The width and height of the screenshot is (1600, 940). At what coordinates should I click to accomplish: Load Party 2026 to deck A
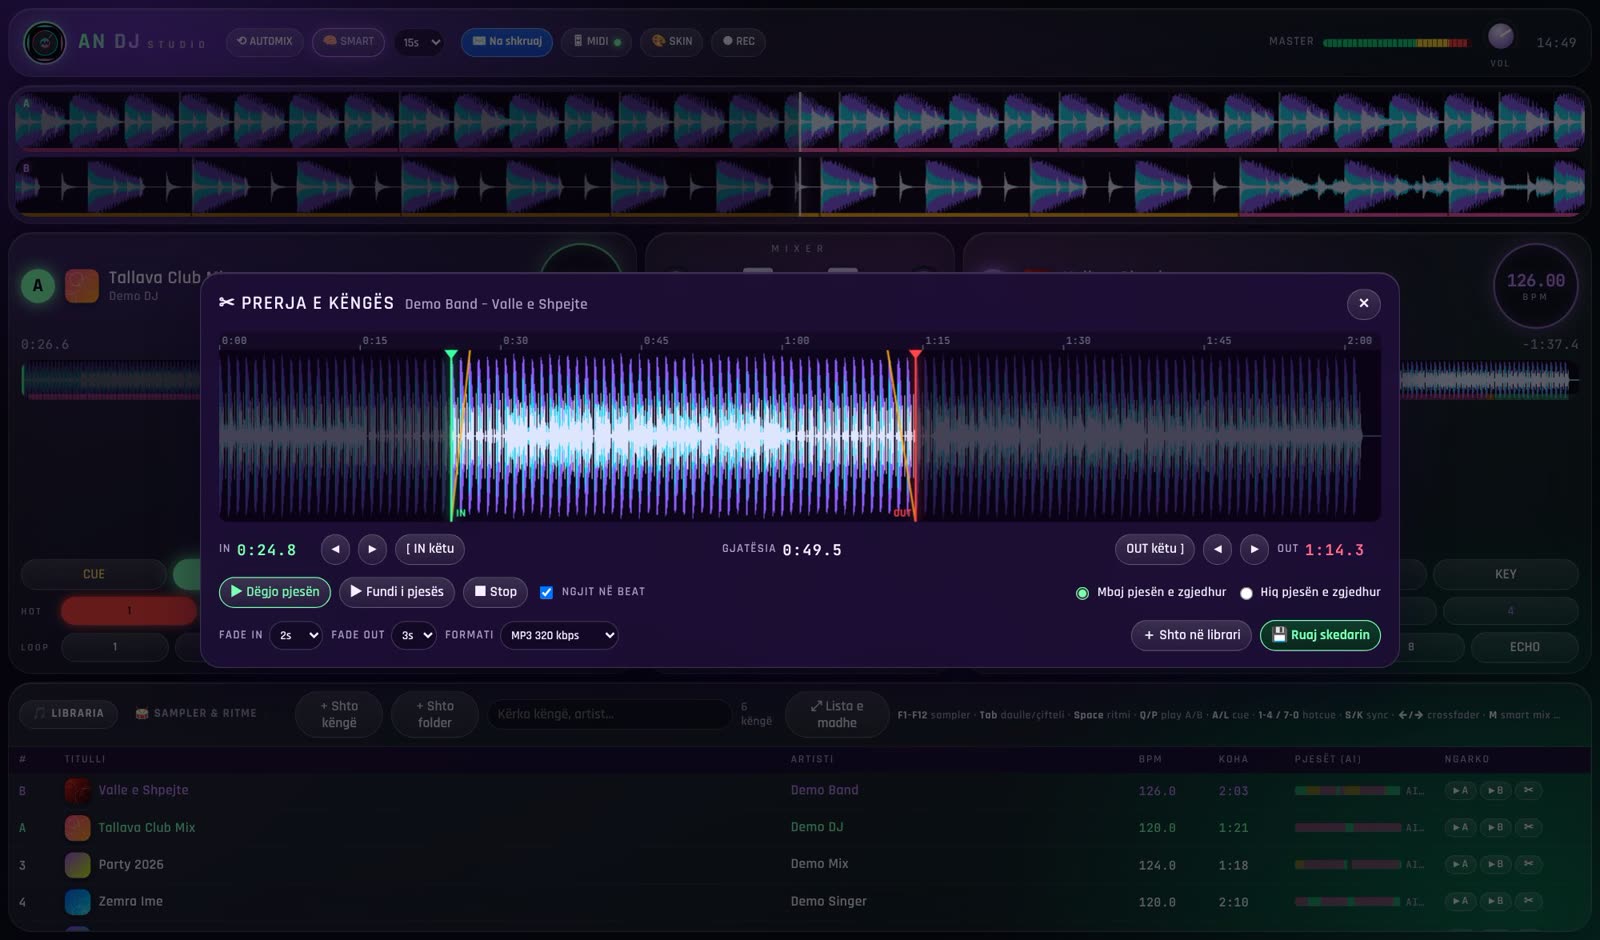tap(1460, 864)
